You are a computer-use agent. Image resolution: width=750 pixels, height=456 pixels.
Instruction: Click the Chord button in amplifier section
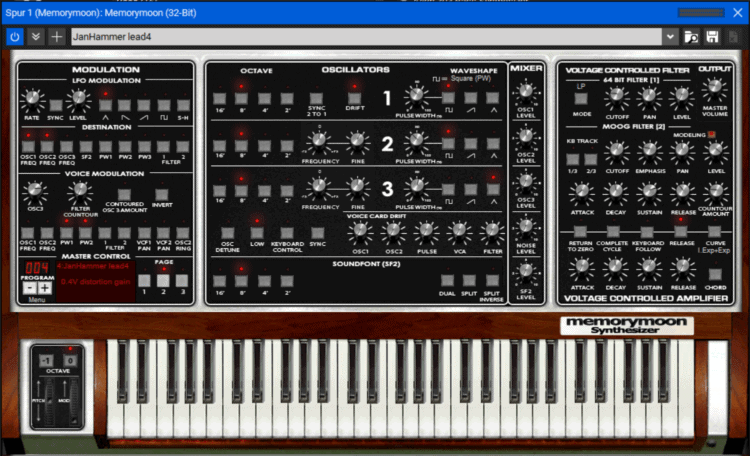[715, 275]
